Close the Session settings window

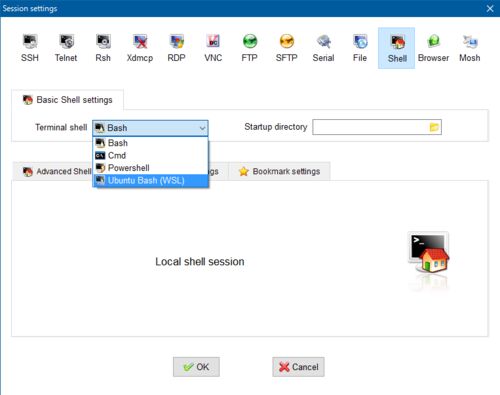pos(490,8)
